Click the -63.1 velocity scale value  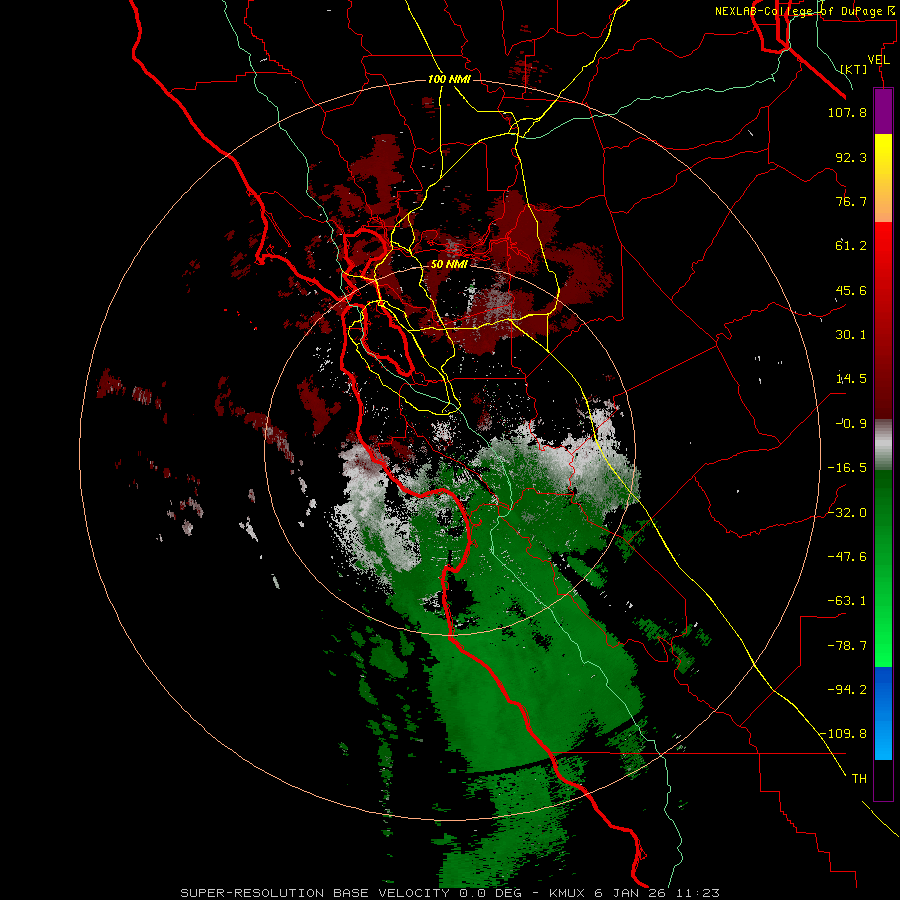847,601
